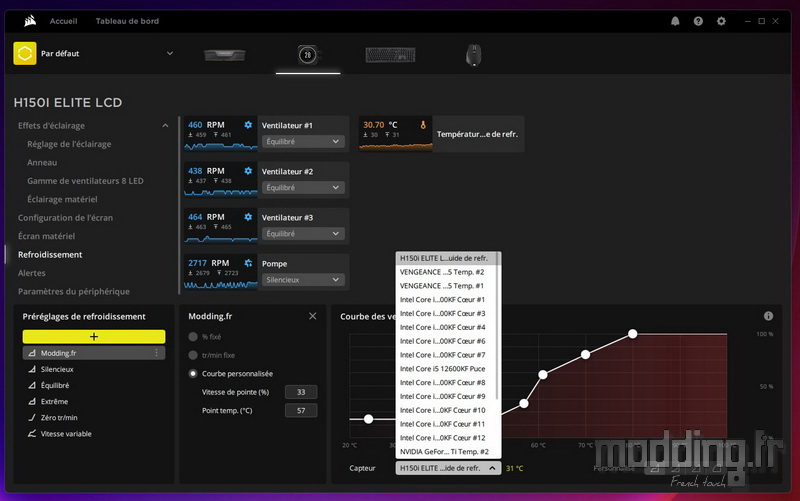The width and height of the screenshot is (800, 501).
Task: Select Extrême cooling preset
Action: 54,402
